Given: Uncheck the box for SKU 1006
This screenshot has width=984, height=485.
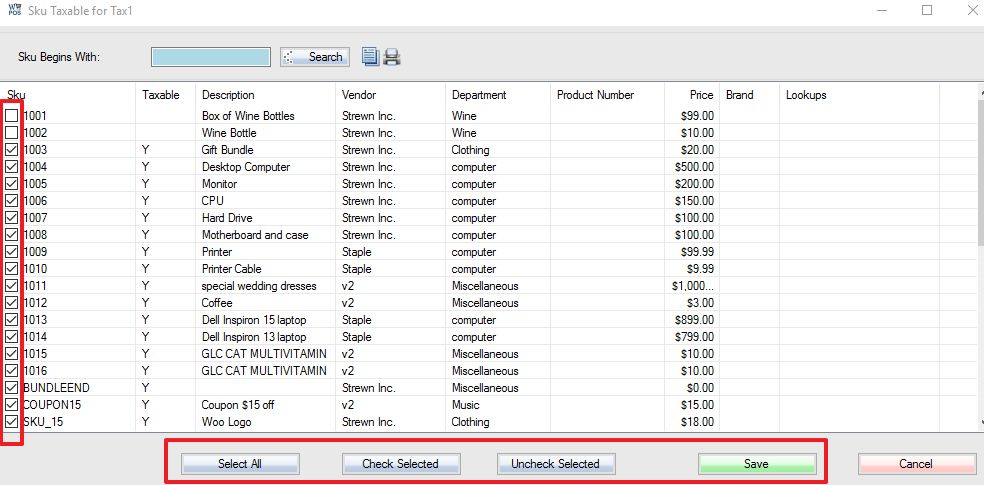Looking at the screenshot, I should tap(12, 200).
